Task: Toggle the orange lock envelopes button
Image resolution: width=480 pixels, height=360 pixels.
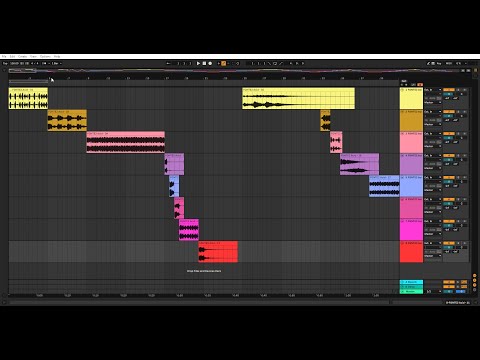Action: click(420, 85)
